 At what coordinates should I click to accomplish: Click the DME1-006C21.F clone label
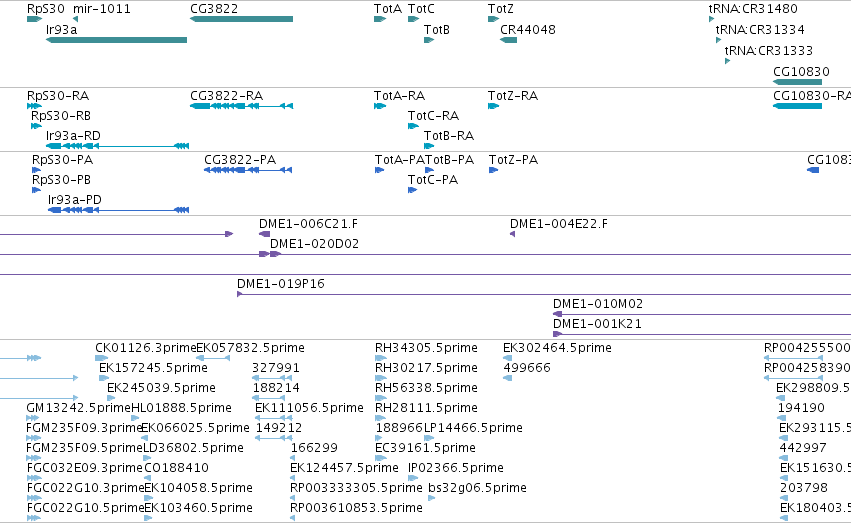pyautogui.click(x=308, y=224)
